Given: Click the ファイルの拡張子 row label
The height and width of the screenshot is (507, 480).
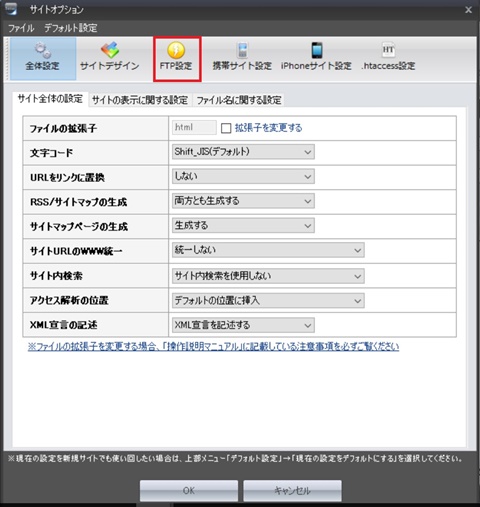Looking at the screenshot, I should pyautogui.click(x=63, y=128).
